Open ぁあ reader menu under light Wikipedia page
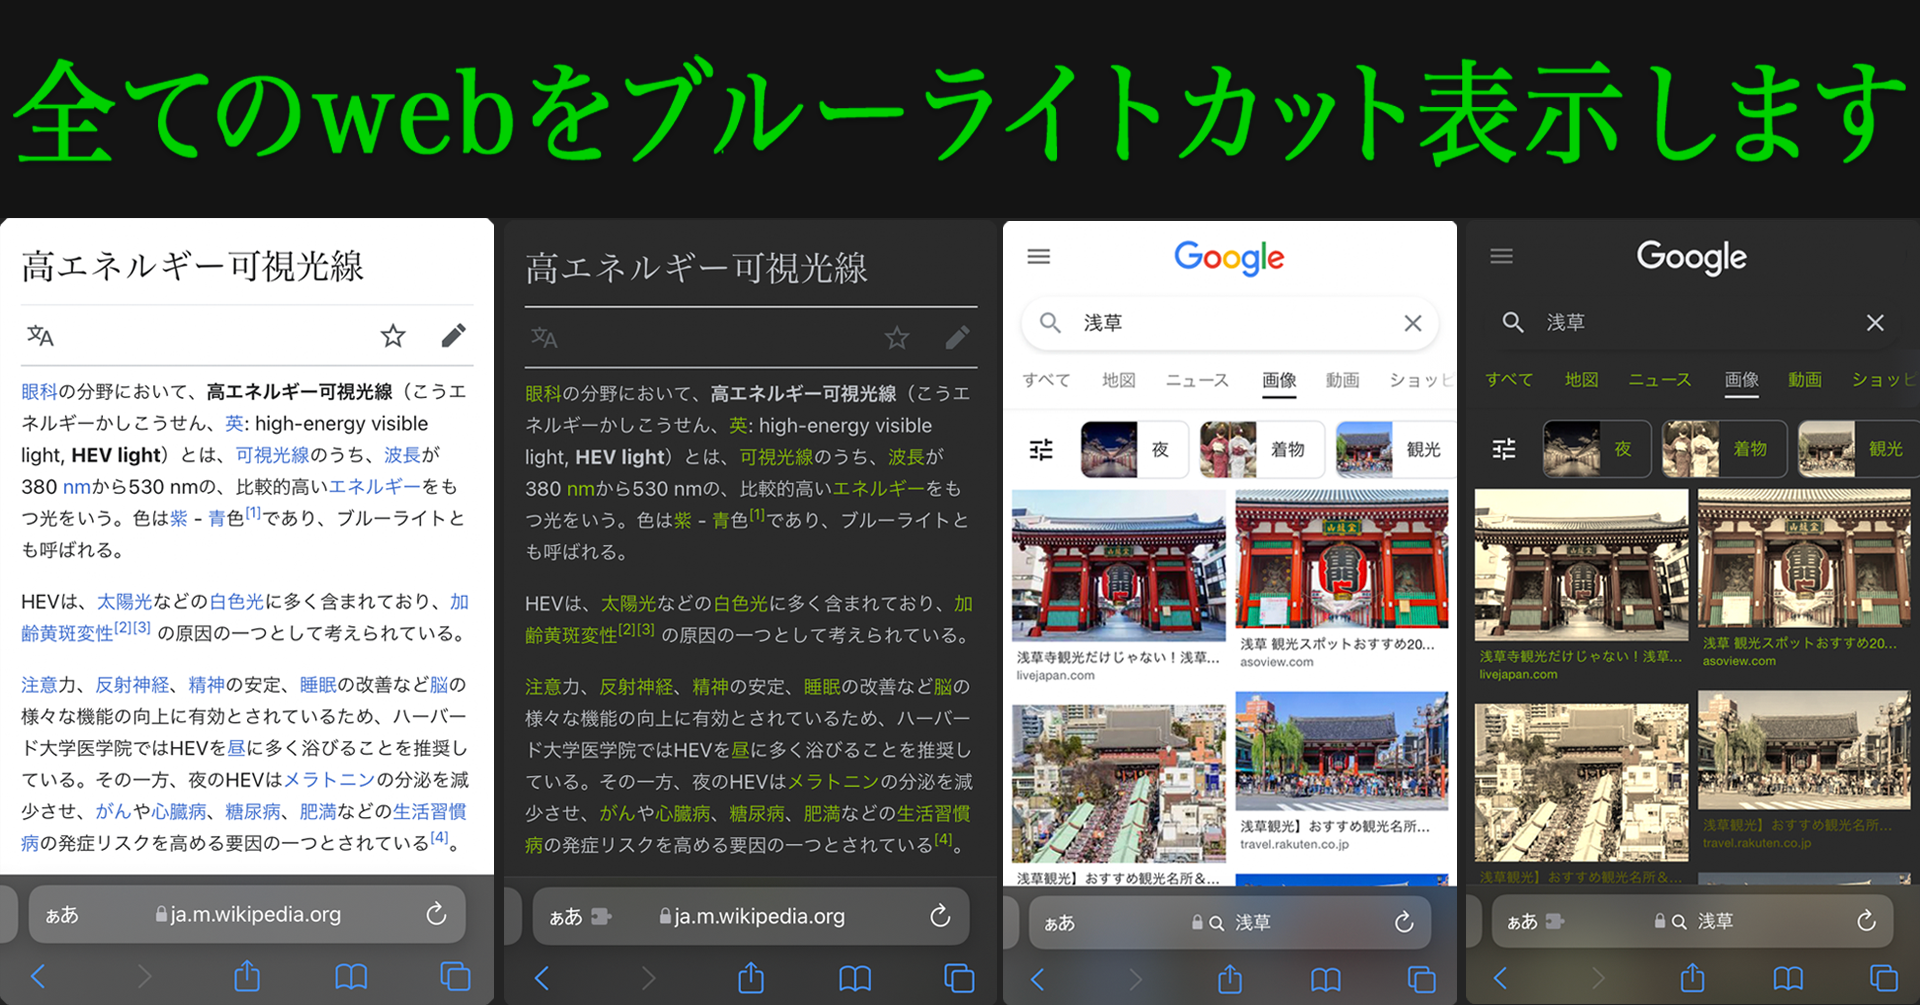The height and width of the screenshot is (1005, 1920). (x=62, y=915)
